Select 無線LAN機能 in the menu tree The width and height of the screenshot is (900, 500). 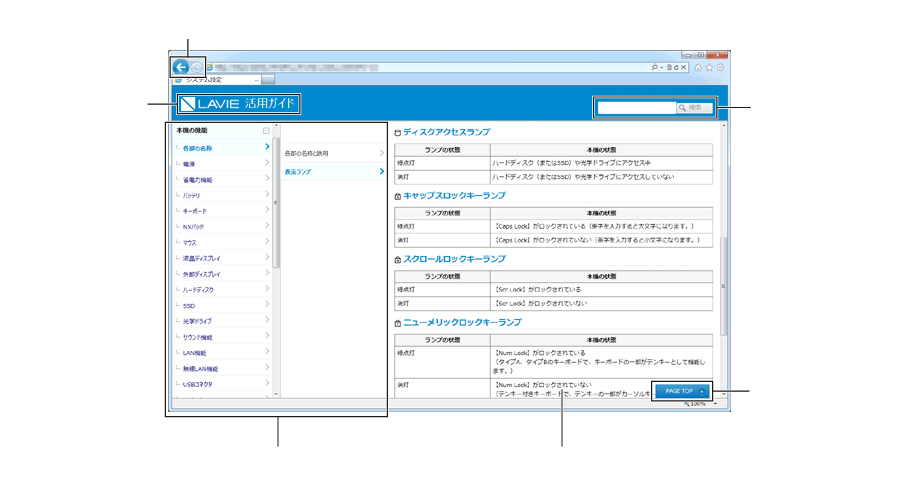[x=200, y=369]
